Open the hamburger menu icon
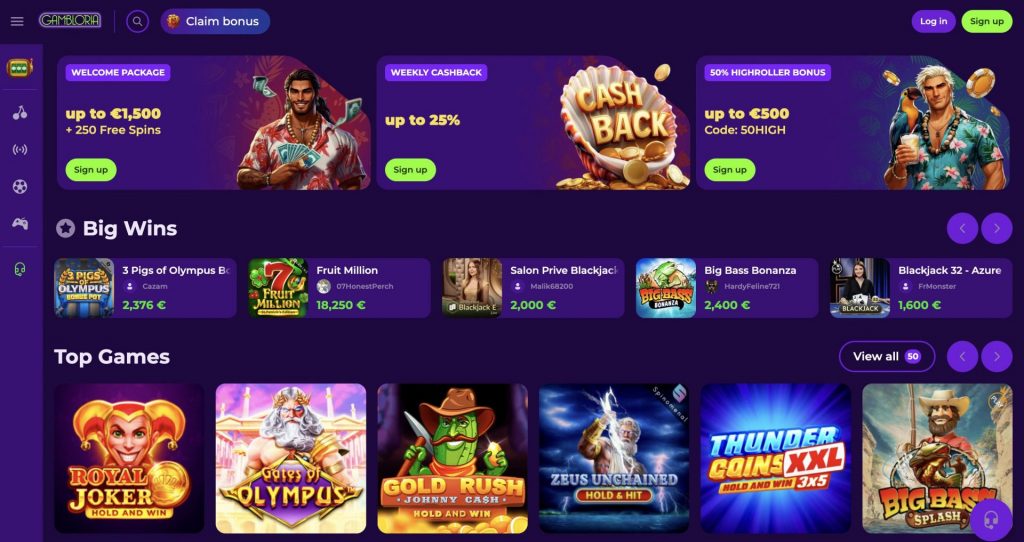The image size is (1024, 542). tap(17, 22)
